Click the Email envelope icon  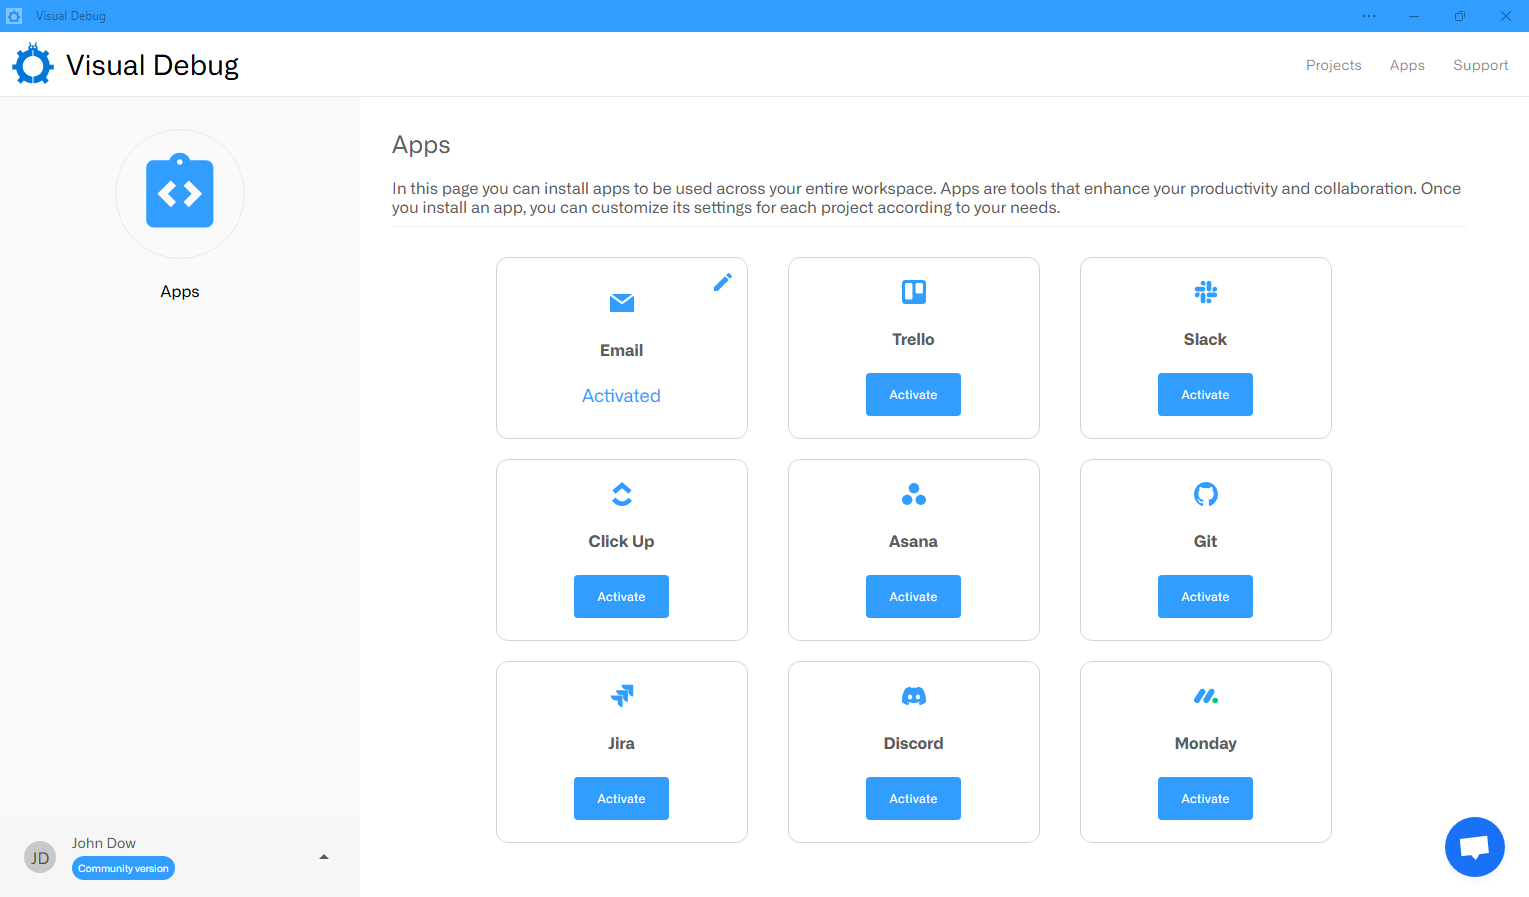pyautogui.click(x=621, y=302)
